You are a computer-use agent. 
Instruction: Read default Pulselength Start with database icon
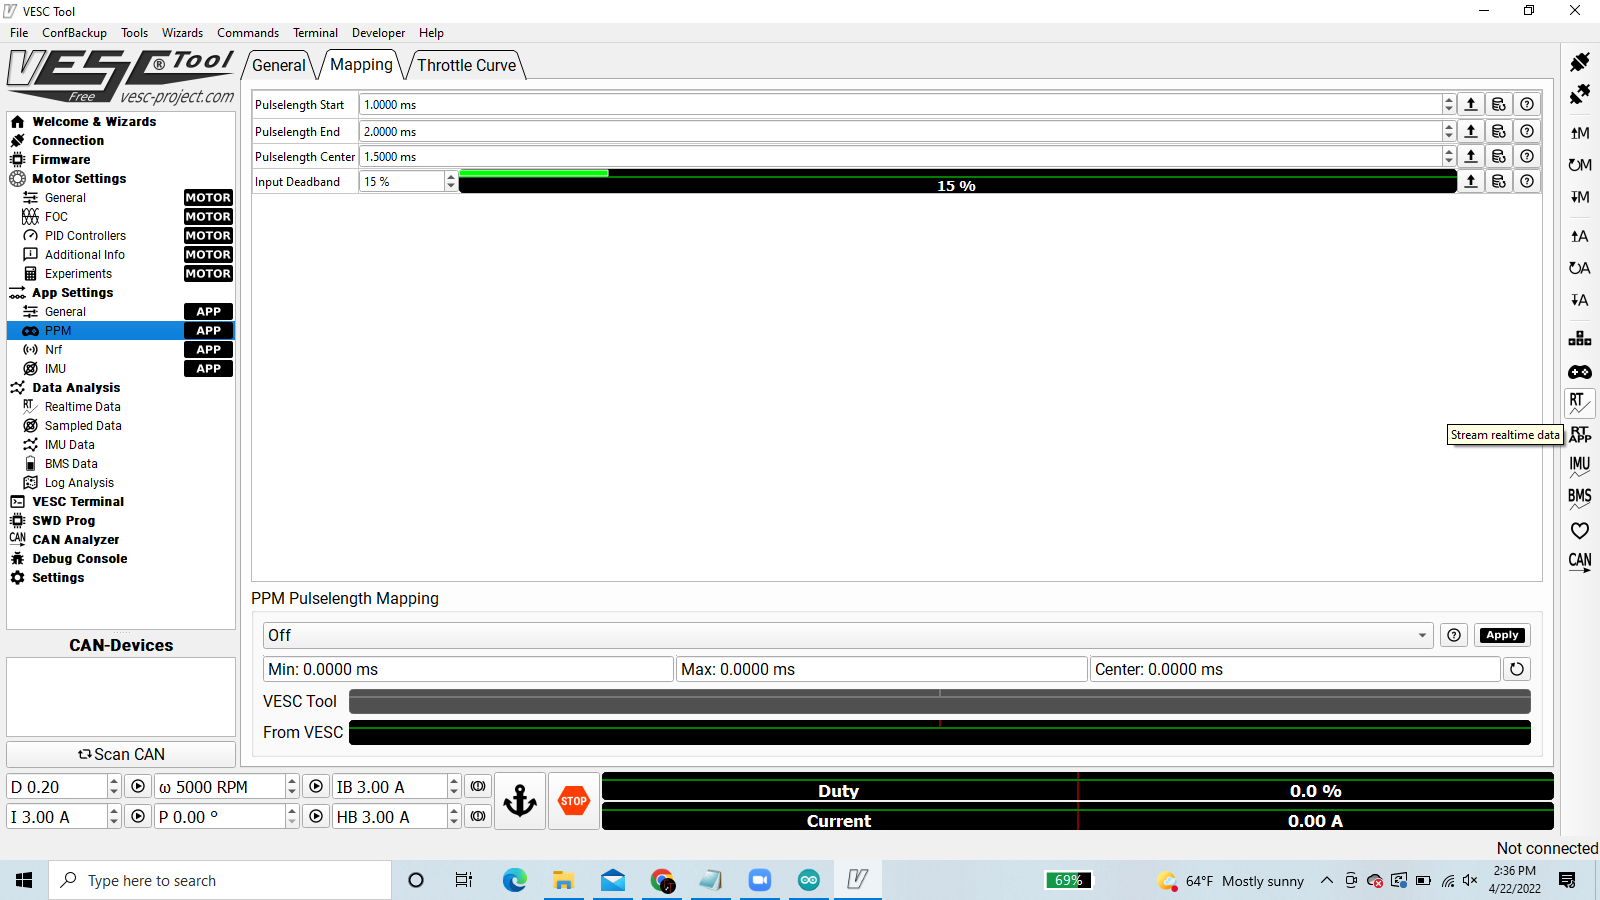coord(1499,104)
